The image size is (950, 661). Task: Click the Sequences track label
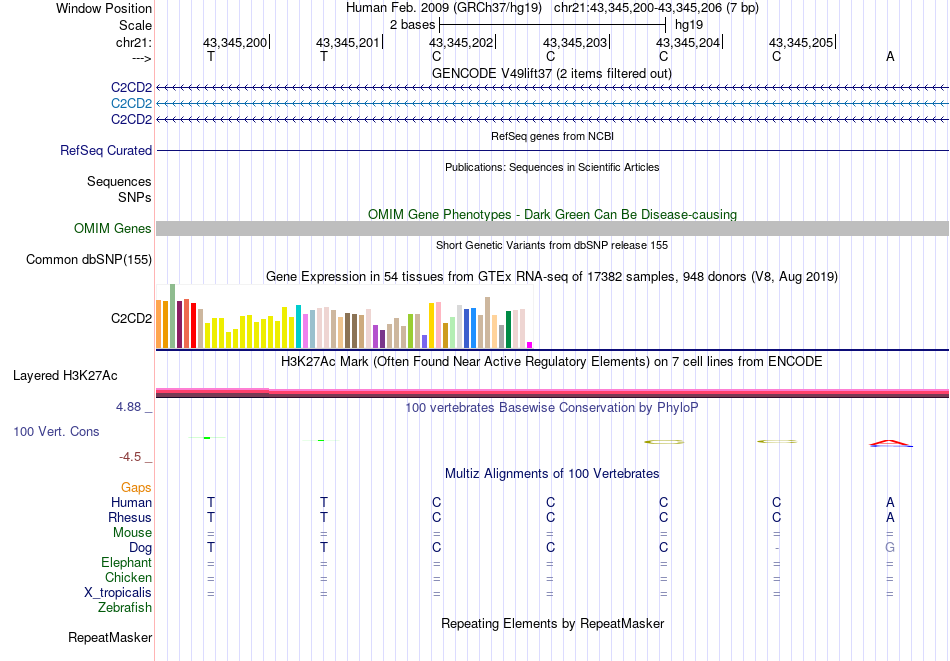coord(119,182)
